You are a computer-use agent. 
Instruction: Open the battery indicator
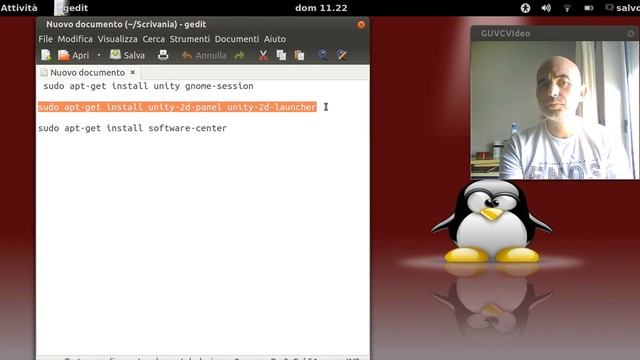(589, 8)
